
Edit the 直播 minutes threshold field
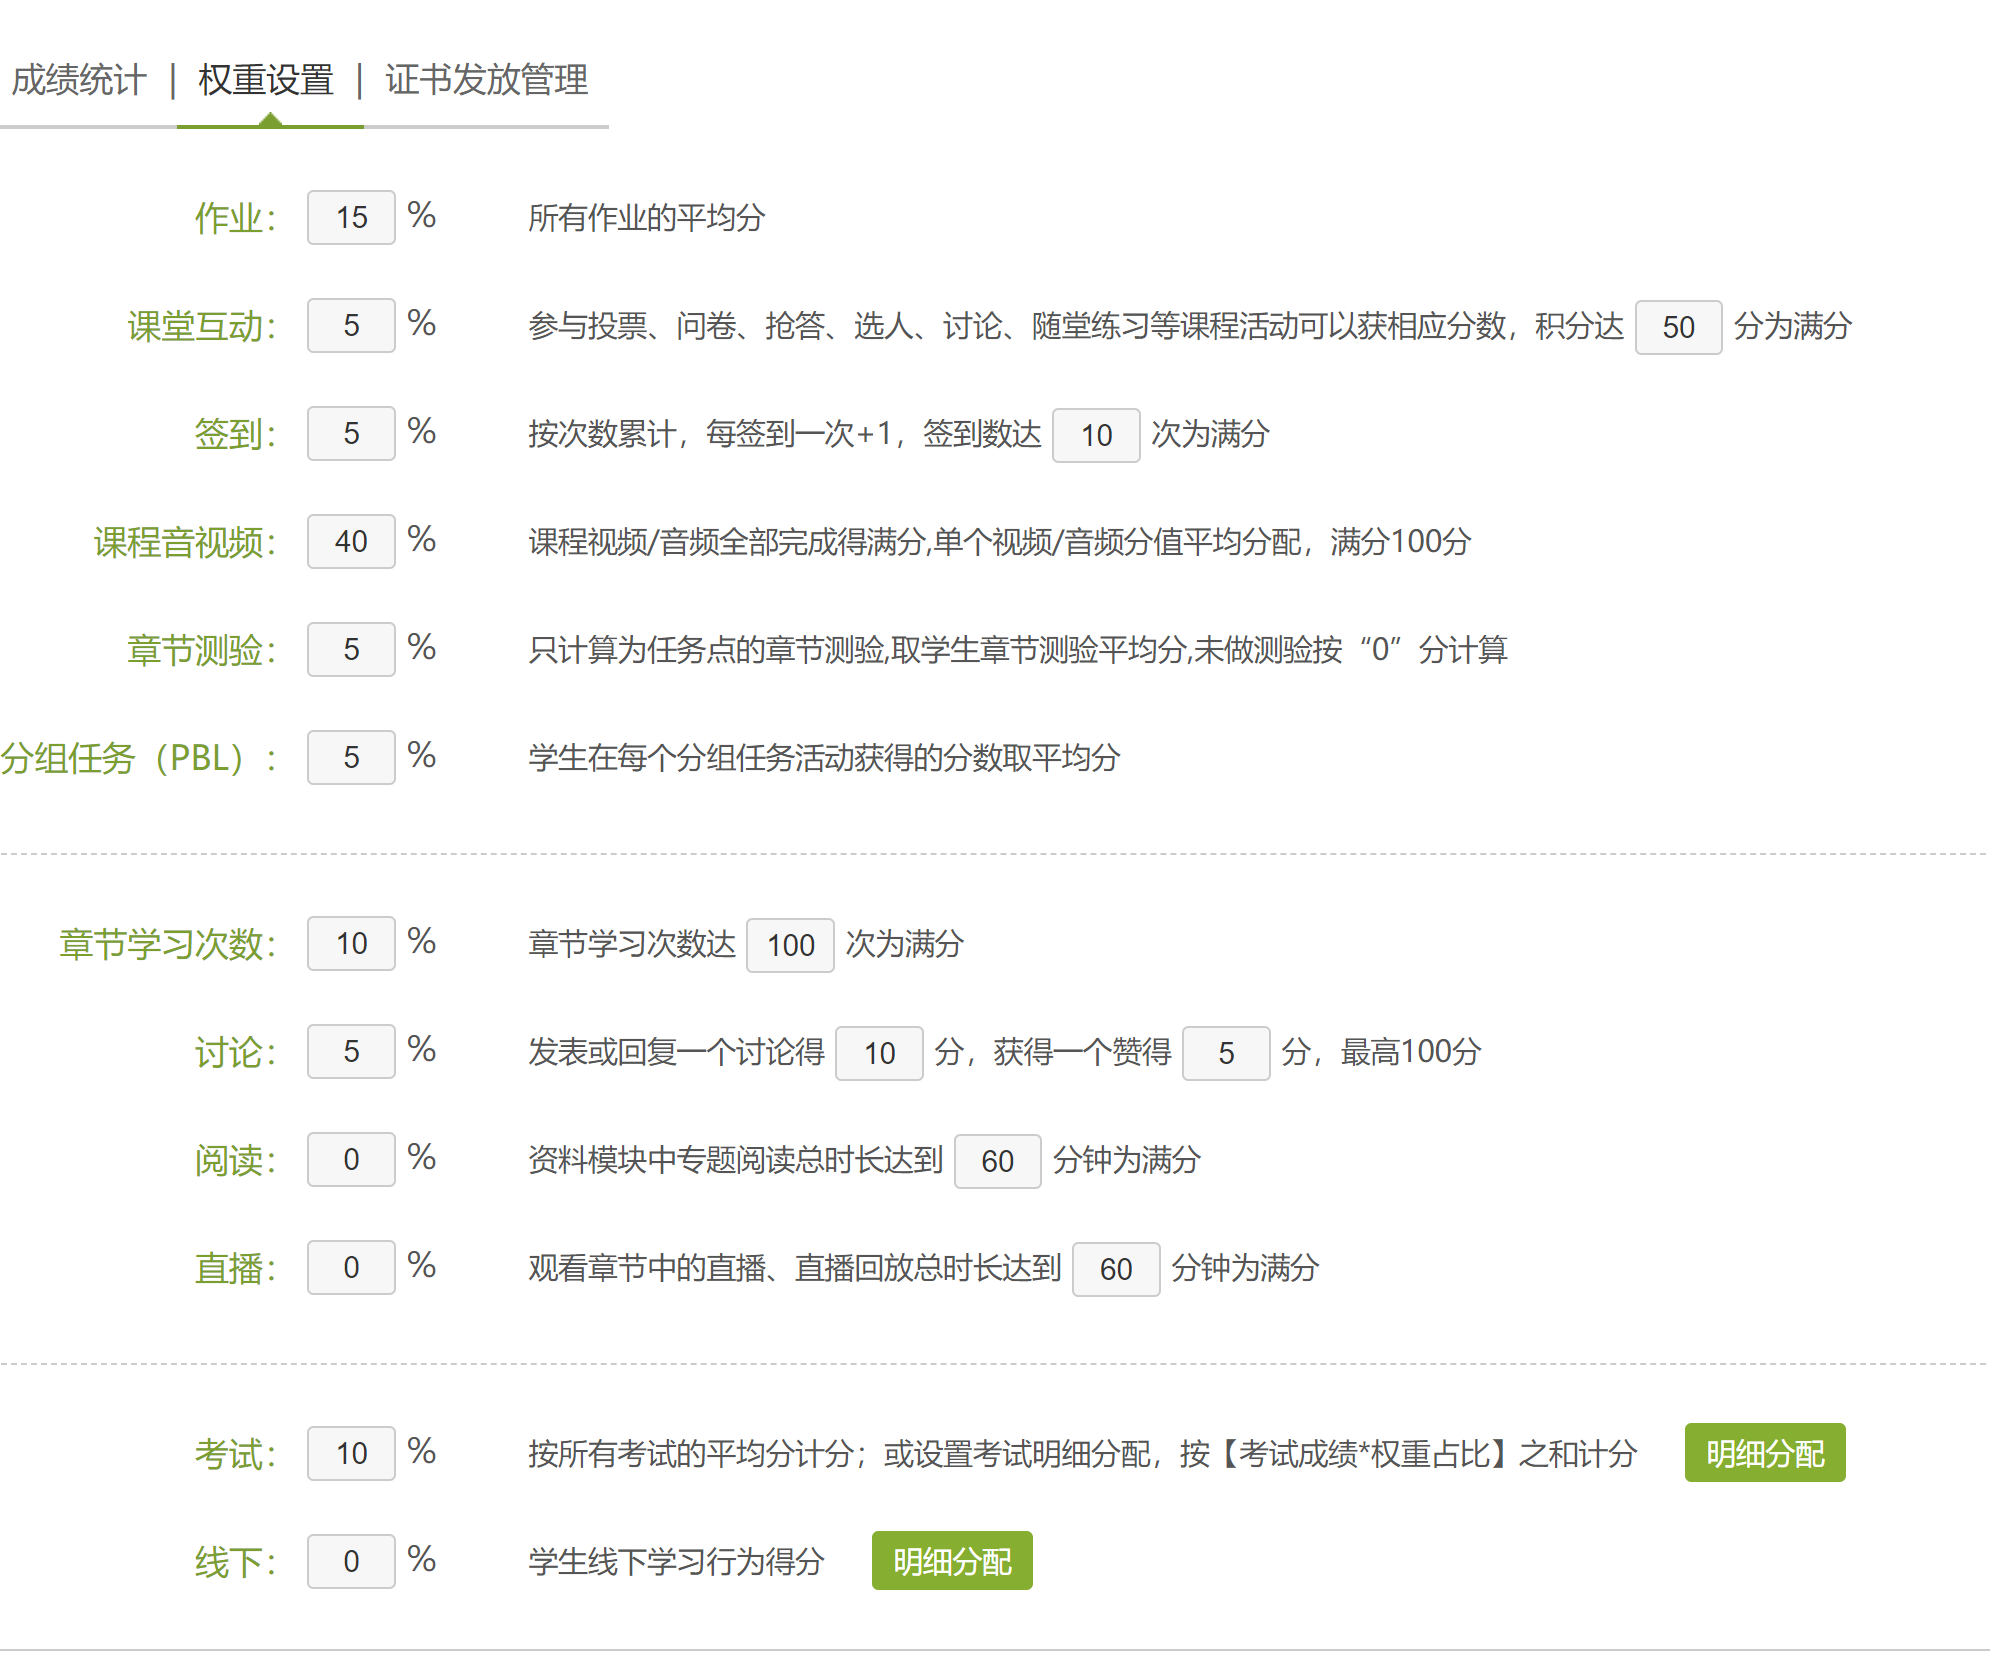coord(1115,1270)
